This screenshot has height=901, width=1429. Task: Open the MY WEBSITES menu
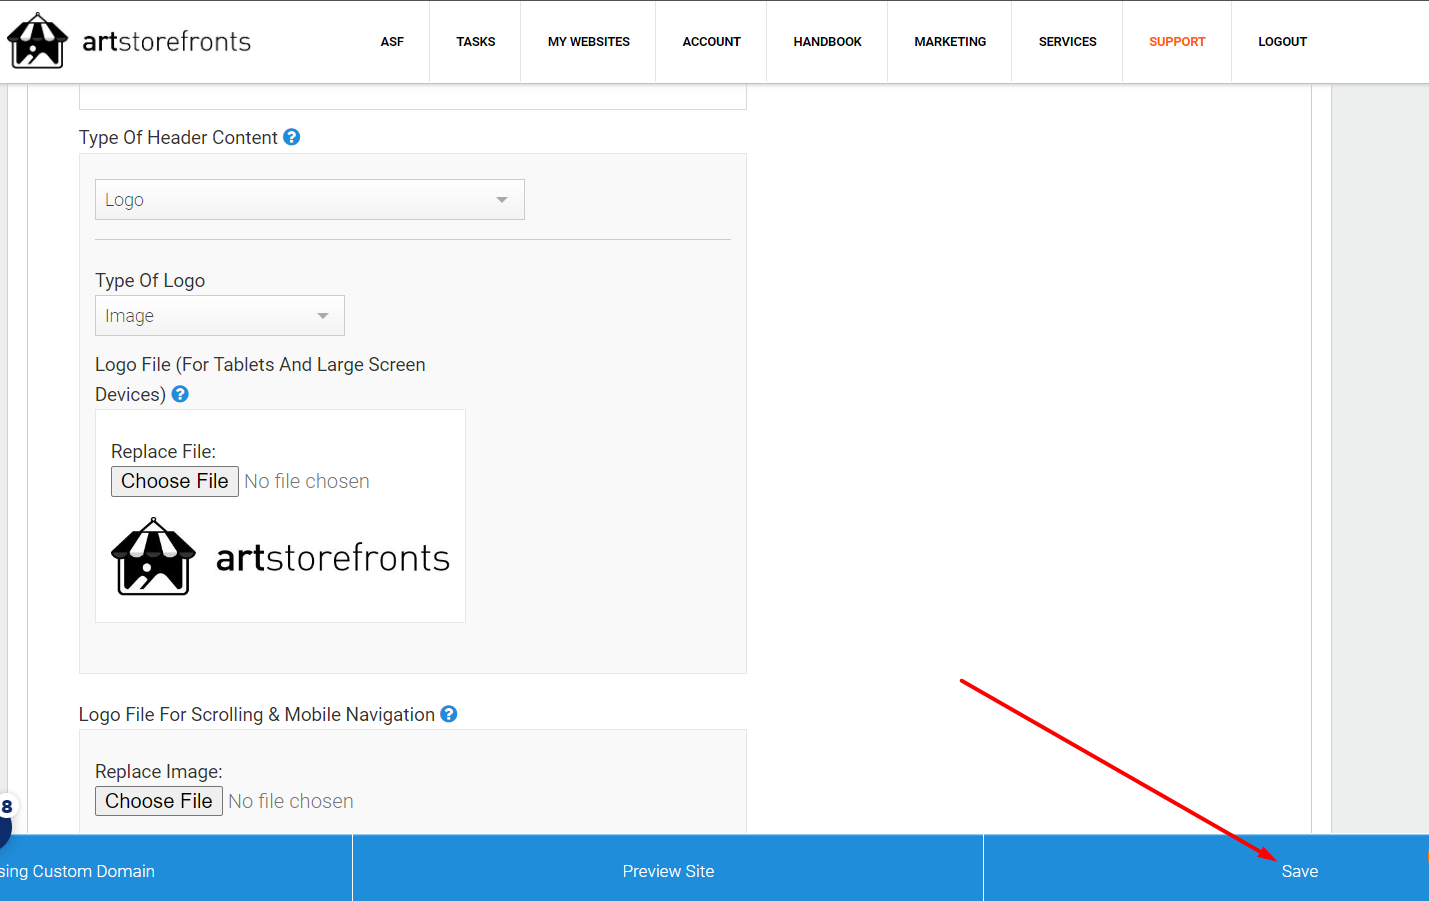pyautogui.click(x=588, y=41)
